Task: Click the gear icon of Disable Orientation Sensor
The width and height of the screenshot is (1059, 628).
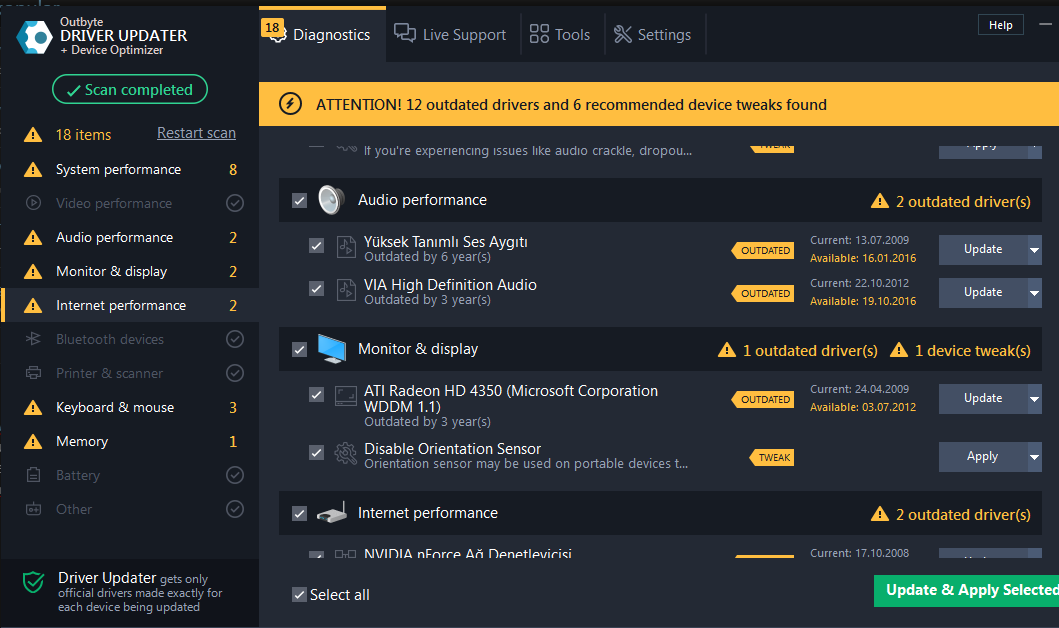Action: pos(346,453)
